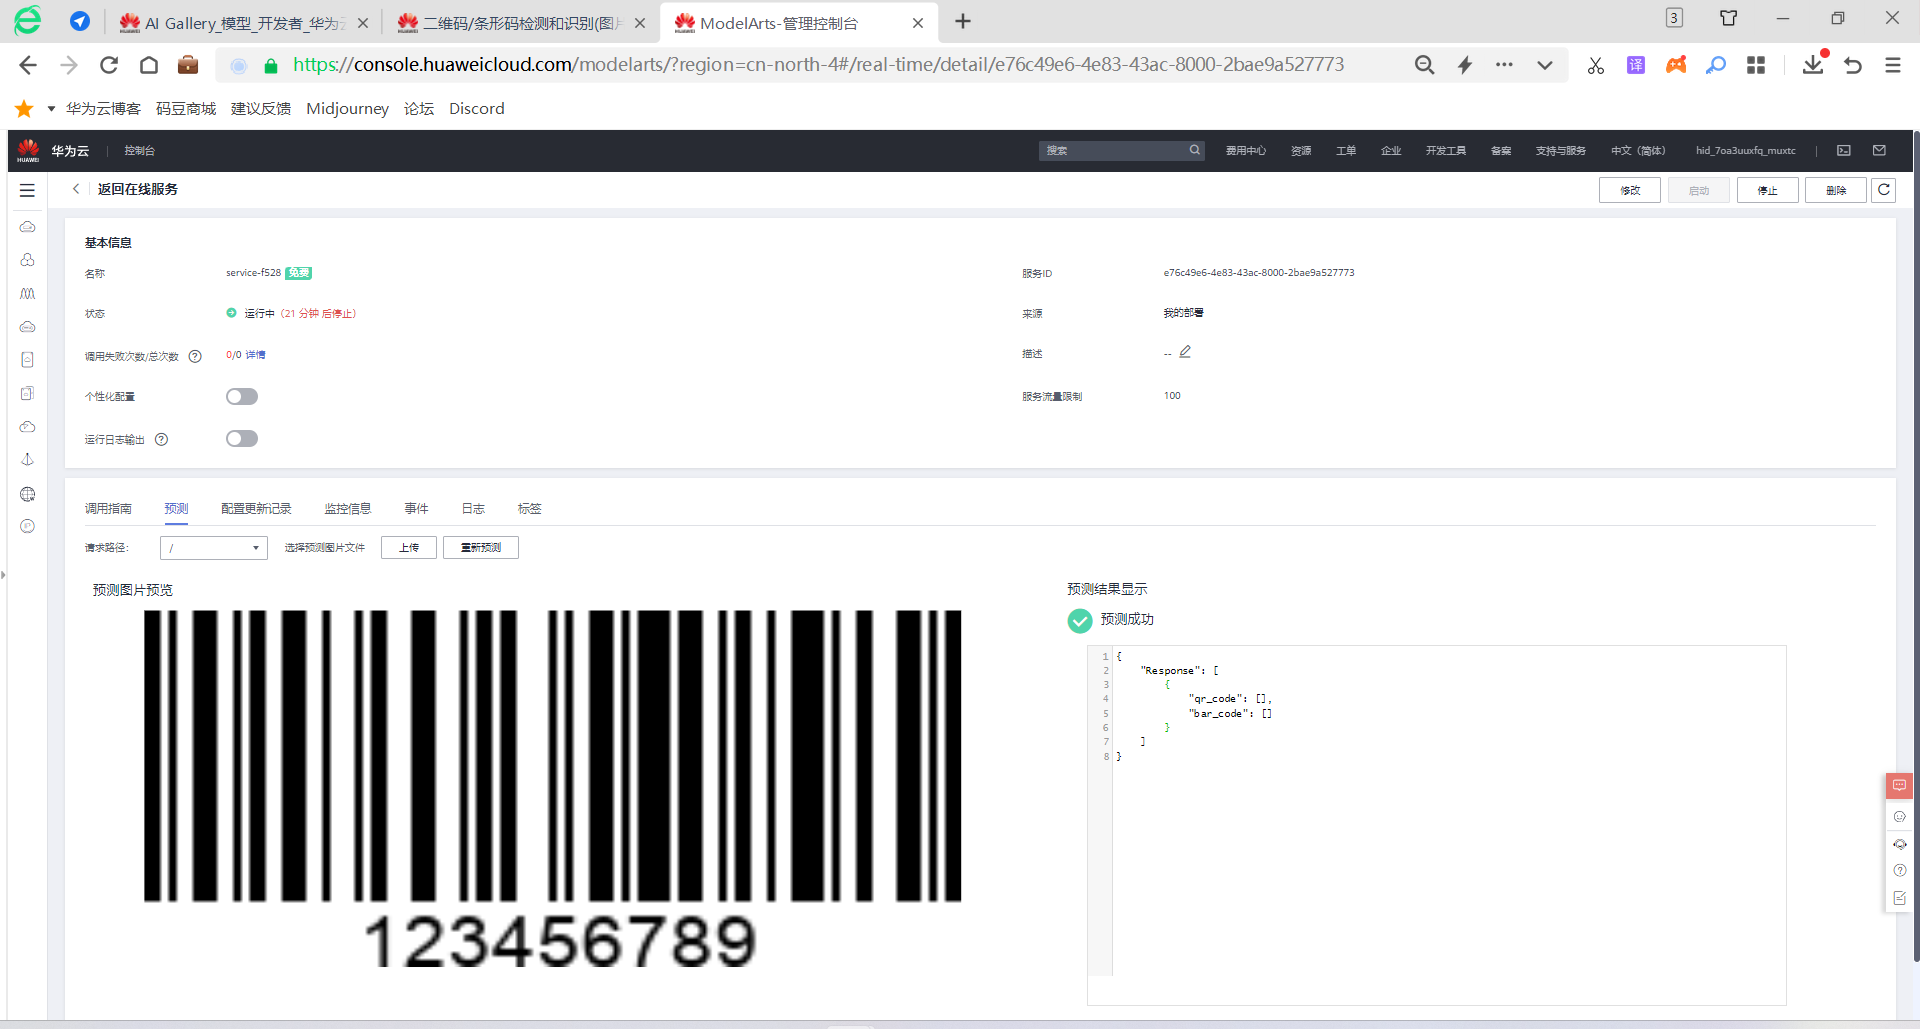
Task: Open the browser scissors screenshot tool
Action: click(1596, 65)
